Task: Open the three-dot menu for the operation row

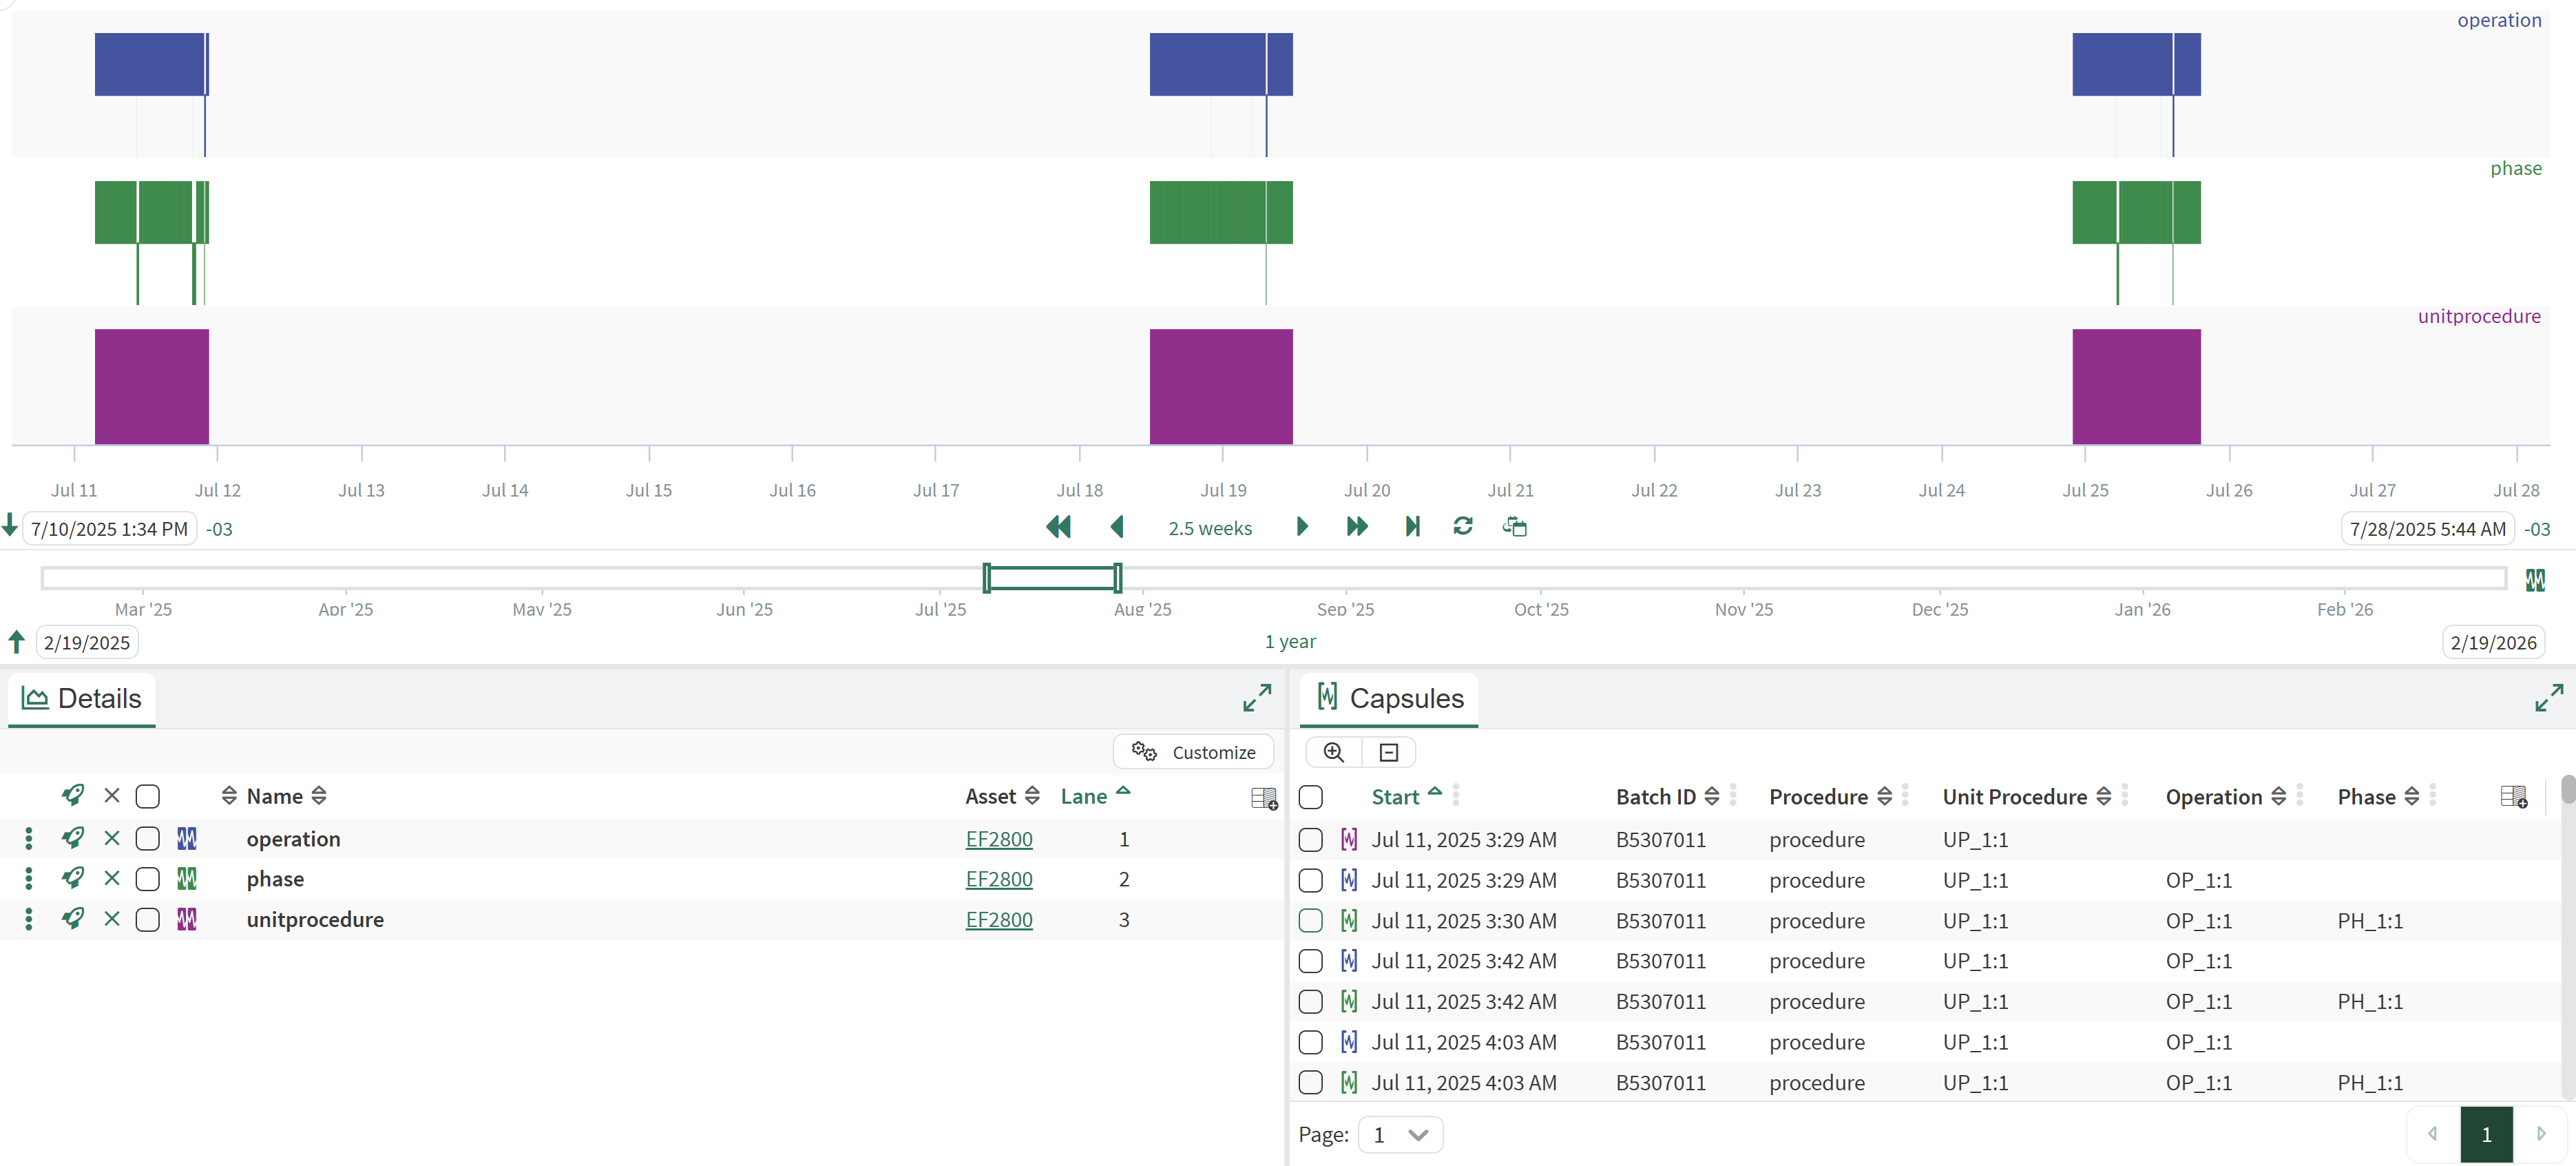Action: 28,838
